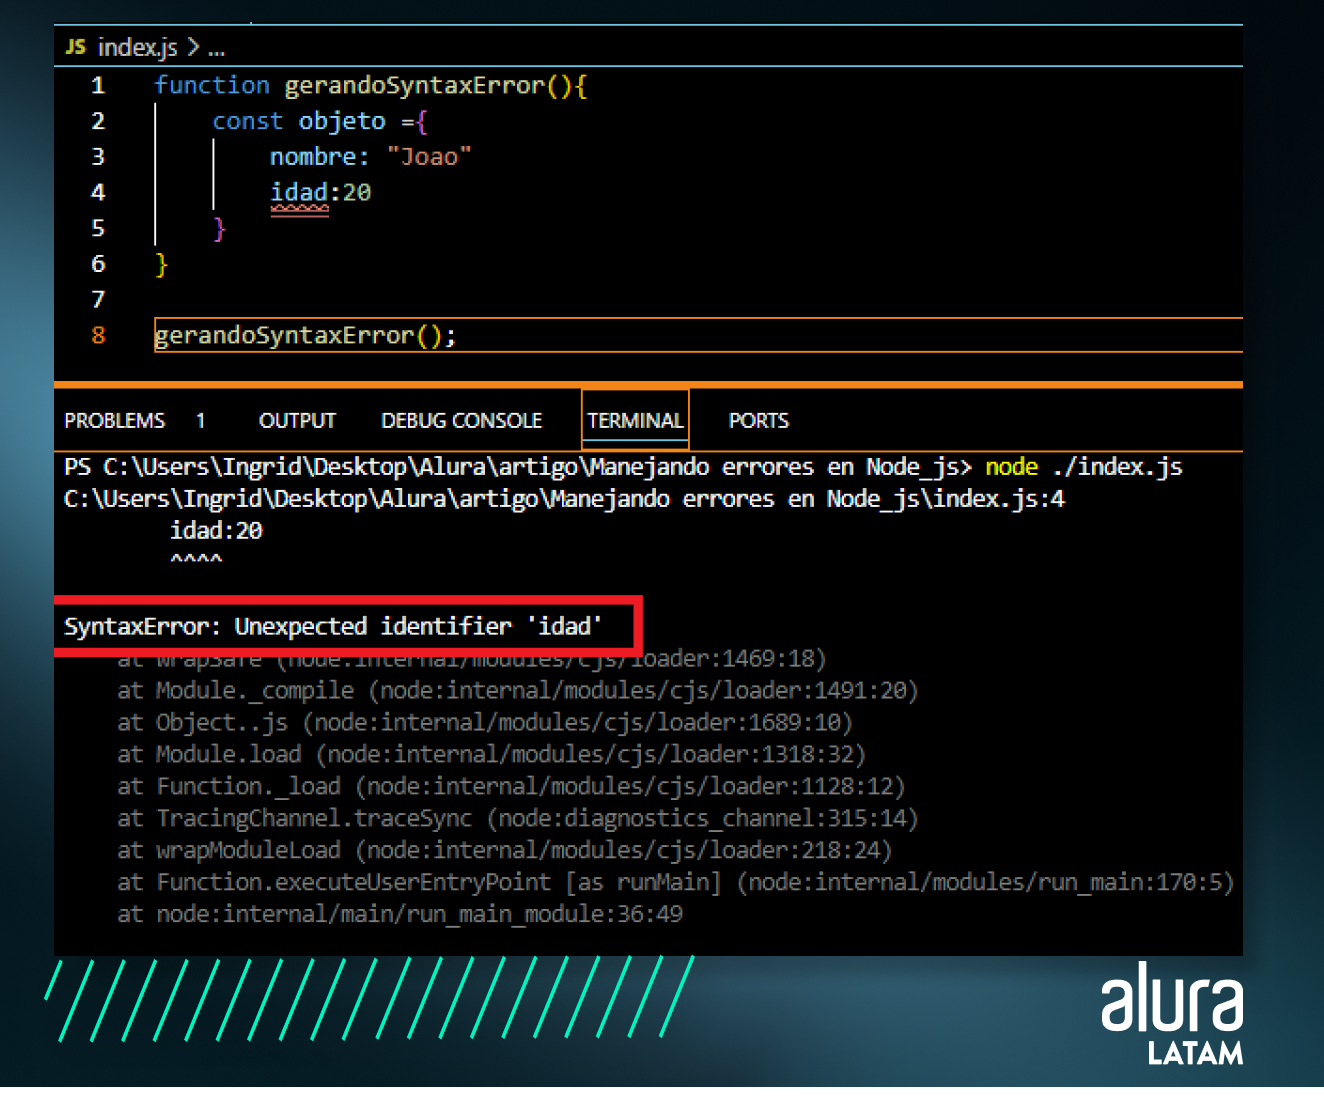Click the Alura LATAM logo
Image resolution: width=1324 pixels, height=1098 pixels.
(x=1172, y=1013)
